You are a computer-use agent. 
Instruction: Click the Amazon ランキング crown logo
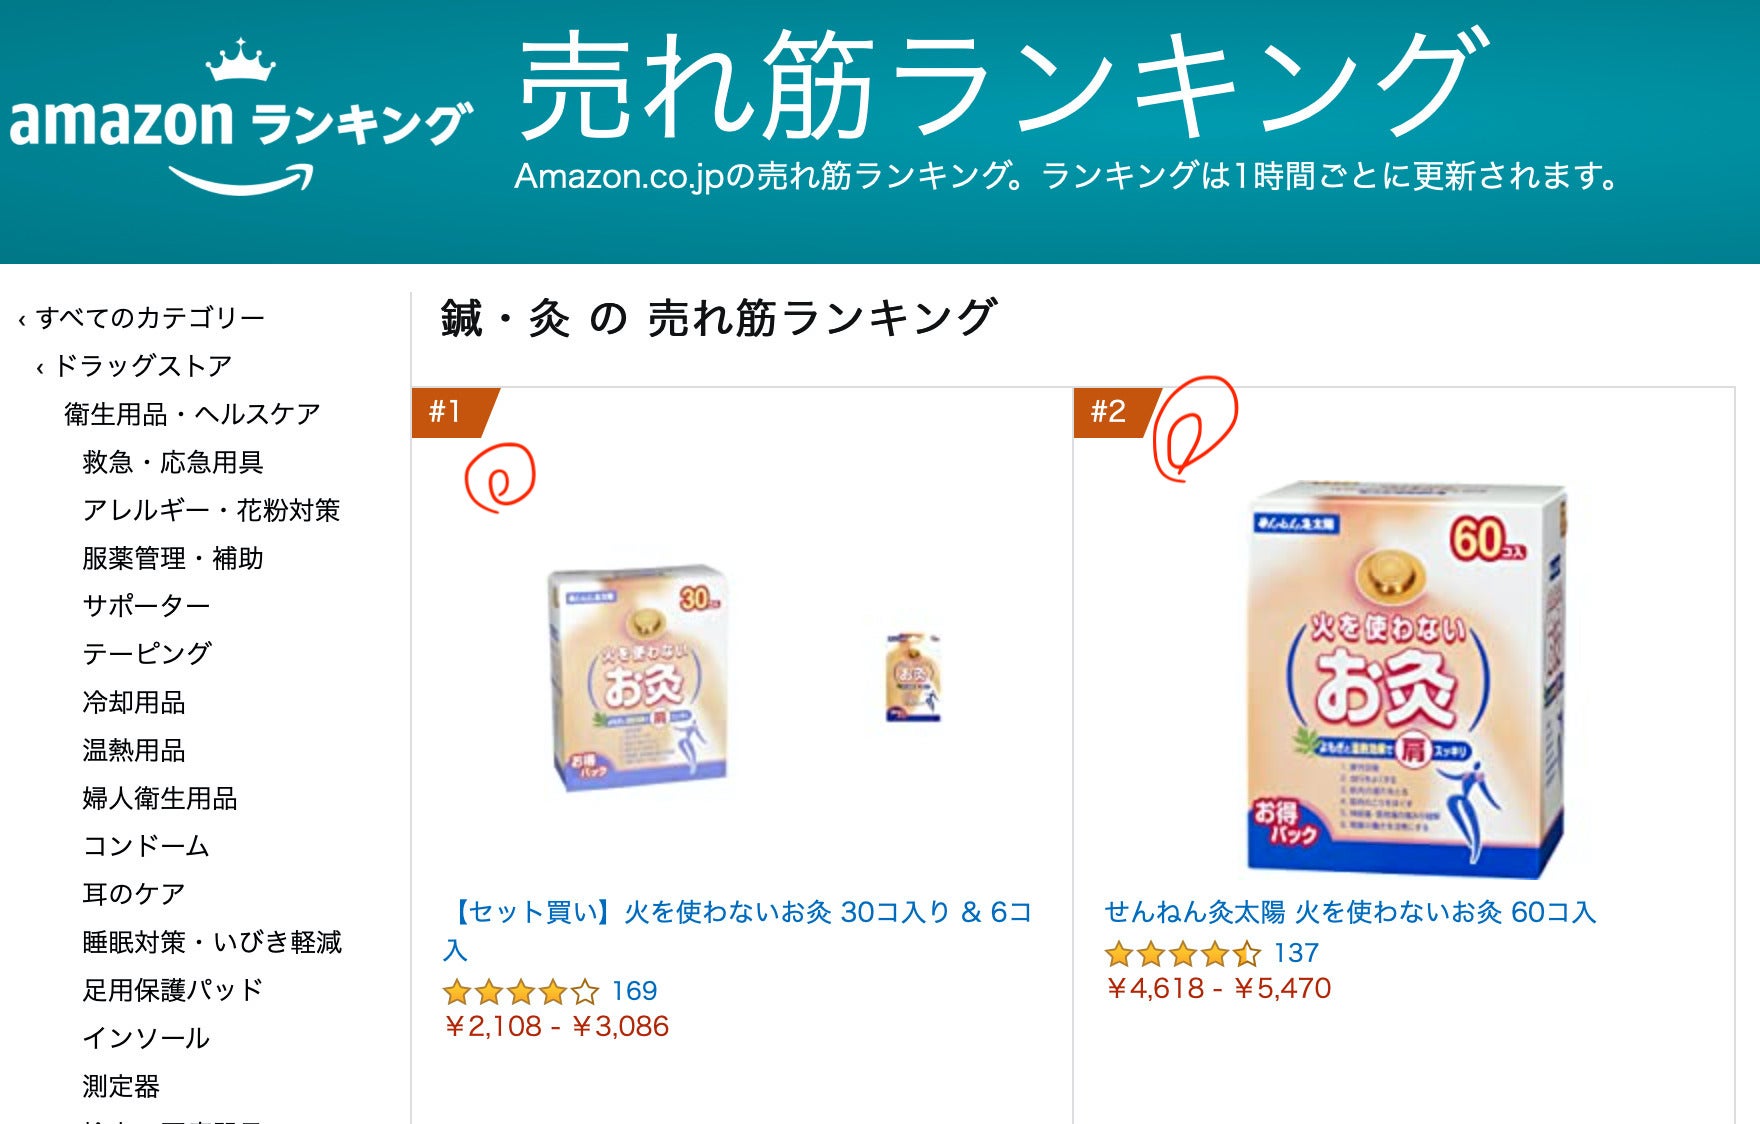pos(240,117)
